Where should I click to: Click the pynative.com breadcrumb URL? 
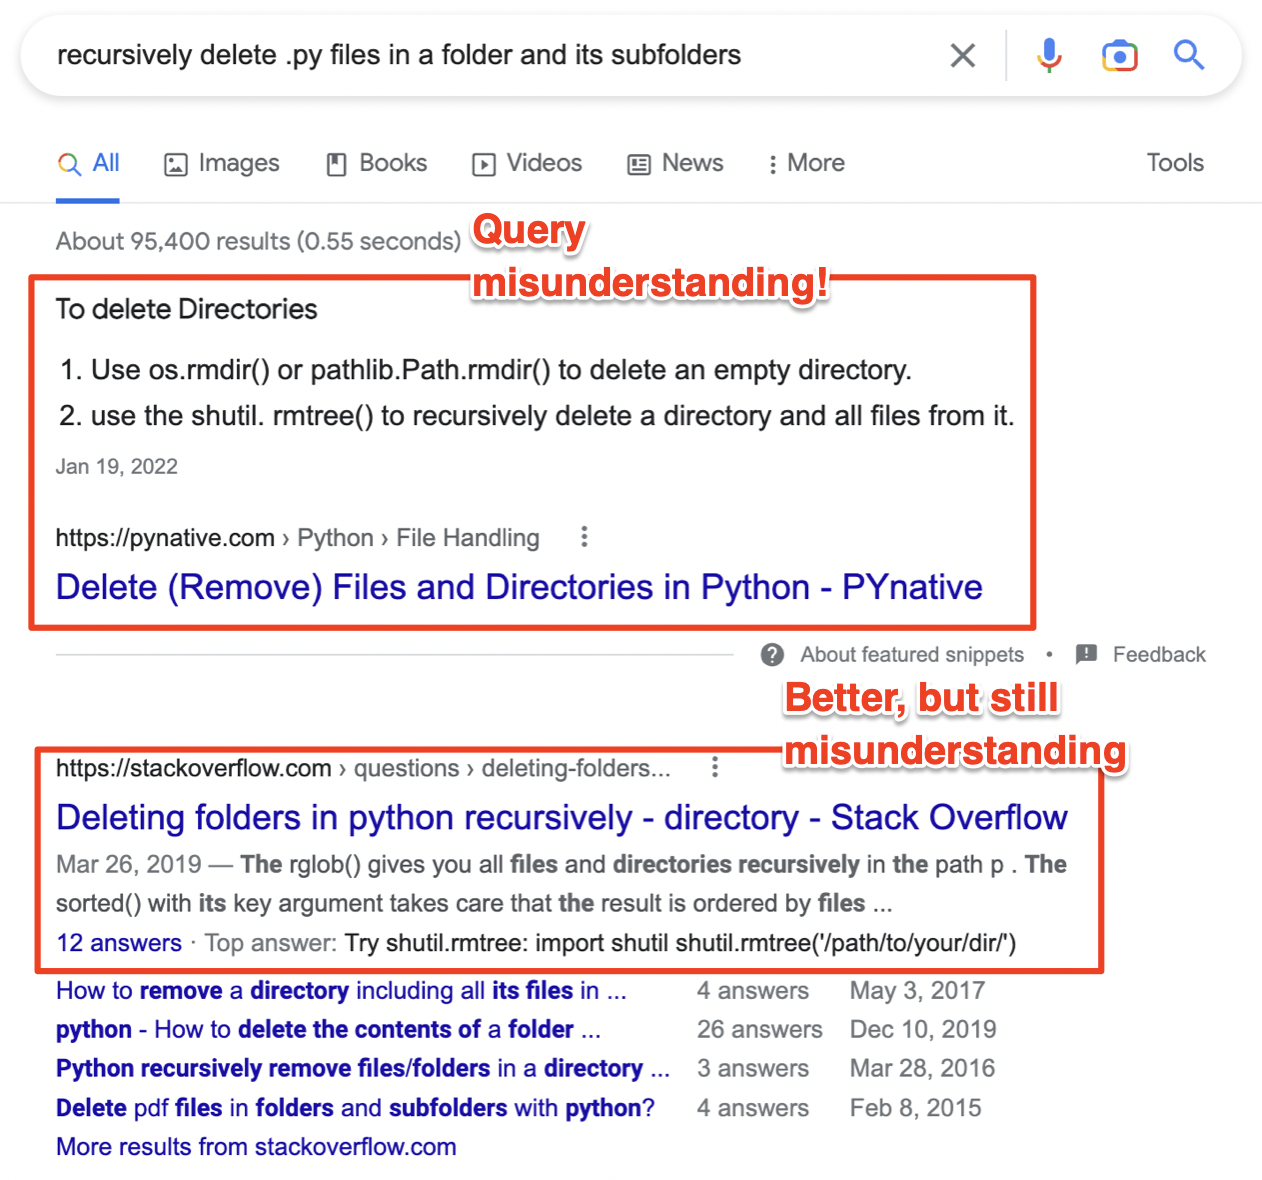(x=297, y=538)
